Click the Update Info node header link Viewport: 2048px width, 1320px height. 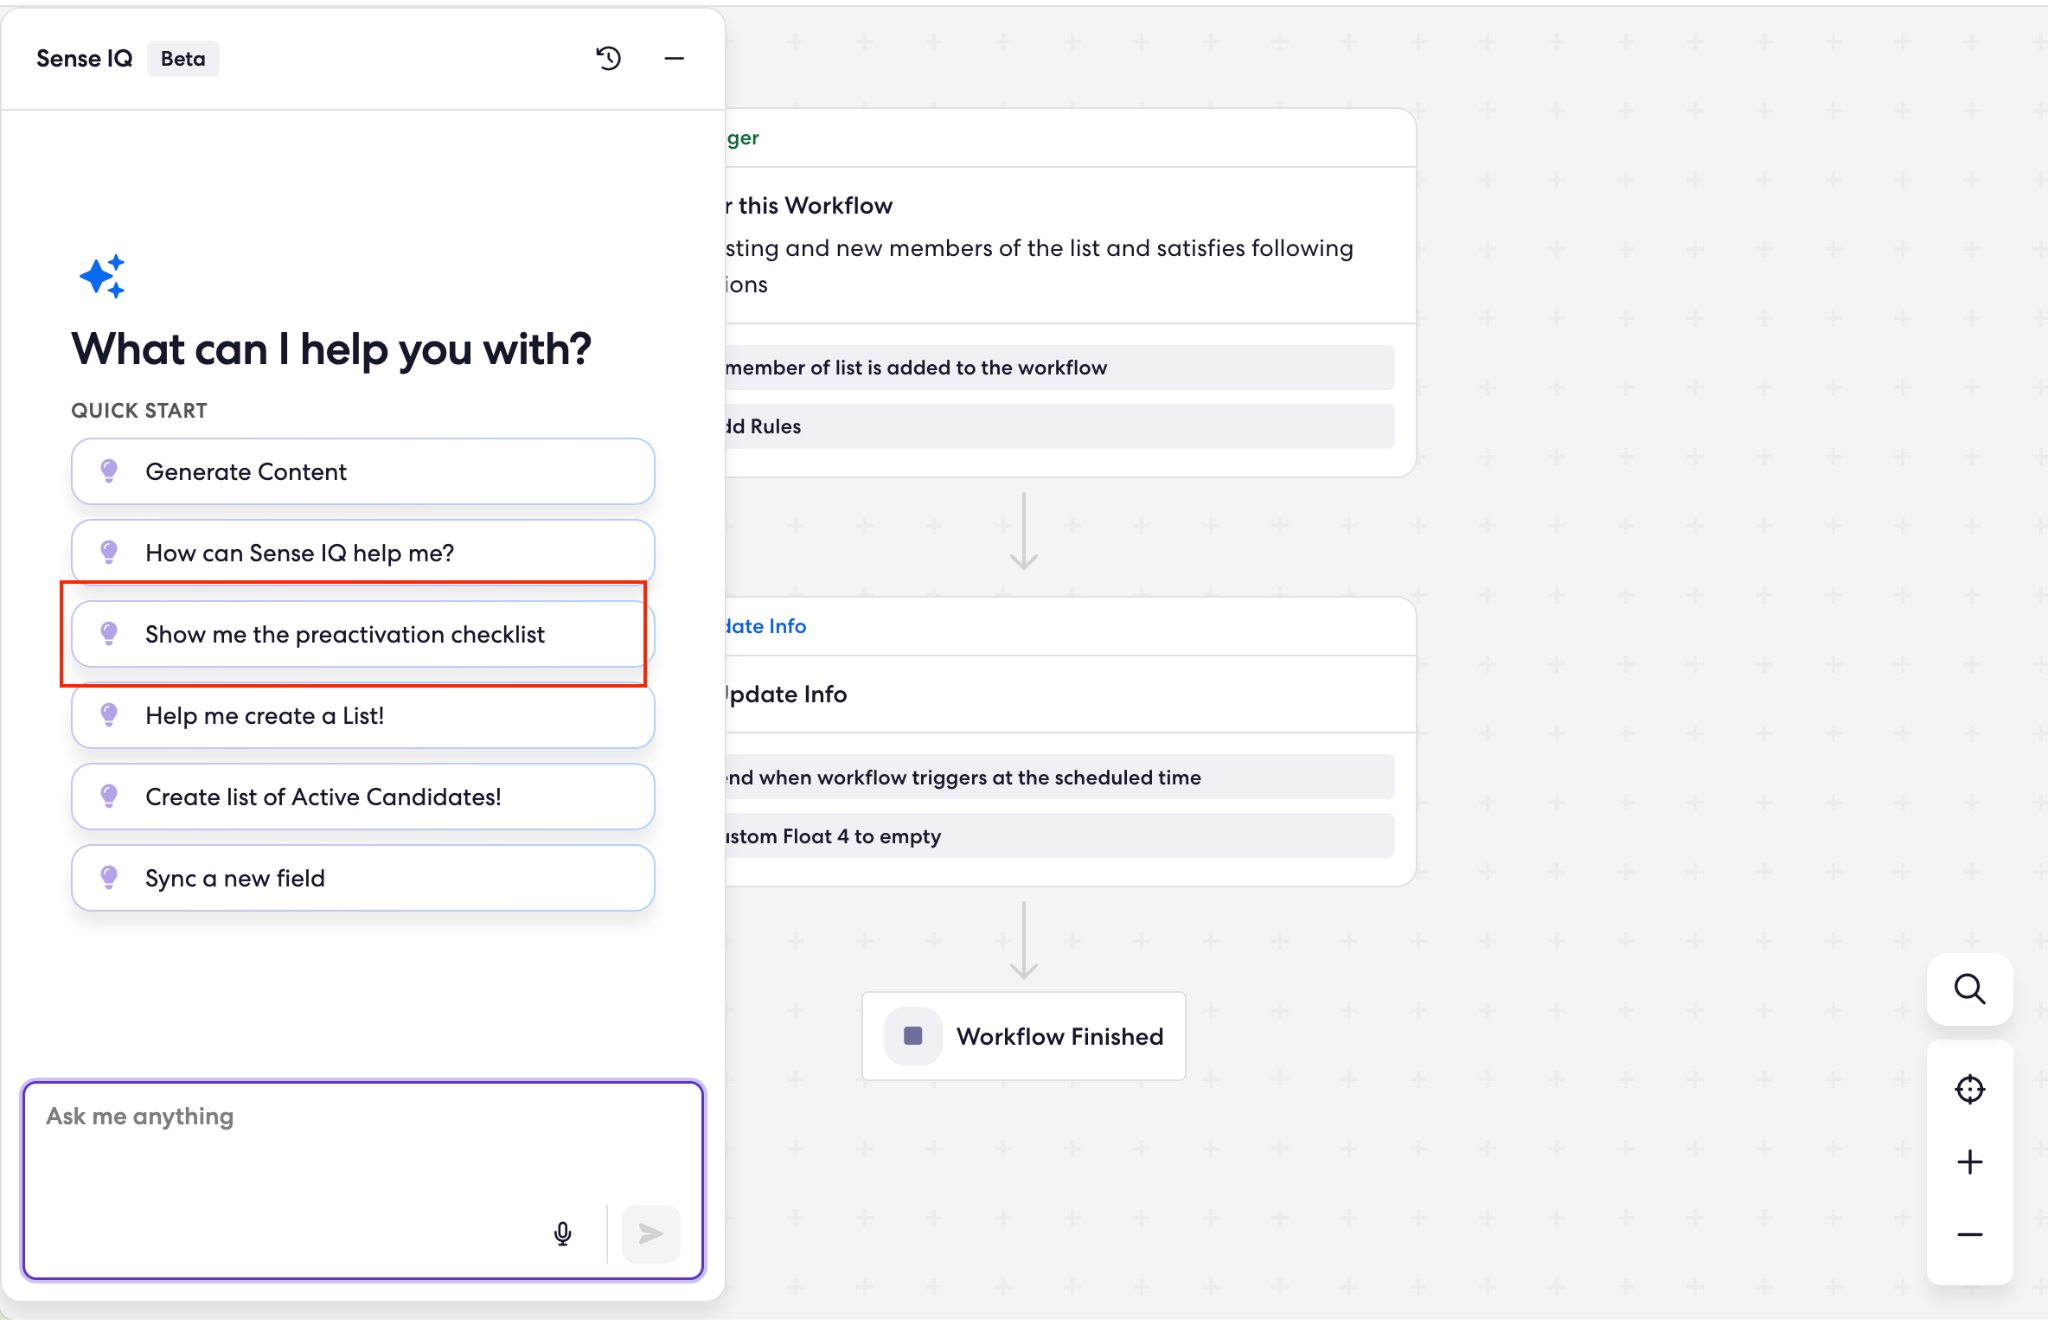click(x=766, y=626)
